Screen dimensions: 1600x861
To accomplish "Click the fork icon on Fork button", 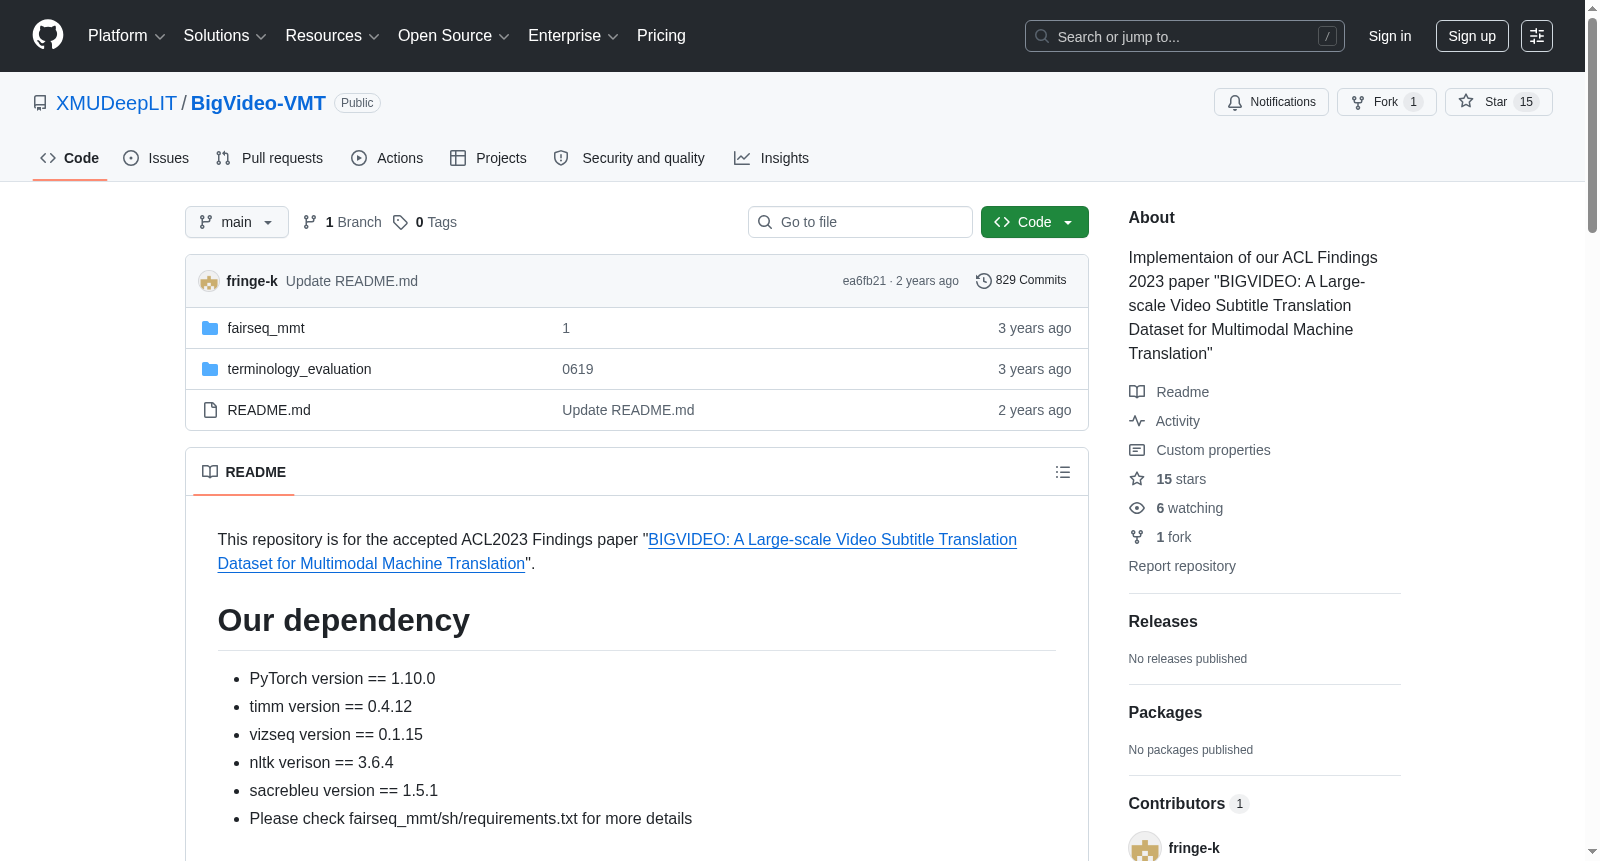I will pyautogui.click(x=1358, y=102).
